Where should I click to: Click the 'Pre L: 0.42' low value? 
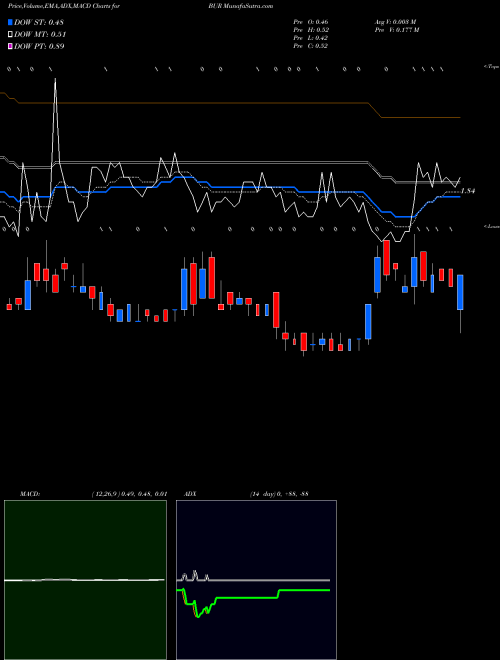pyautogui.click(x=311, y=38)
